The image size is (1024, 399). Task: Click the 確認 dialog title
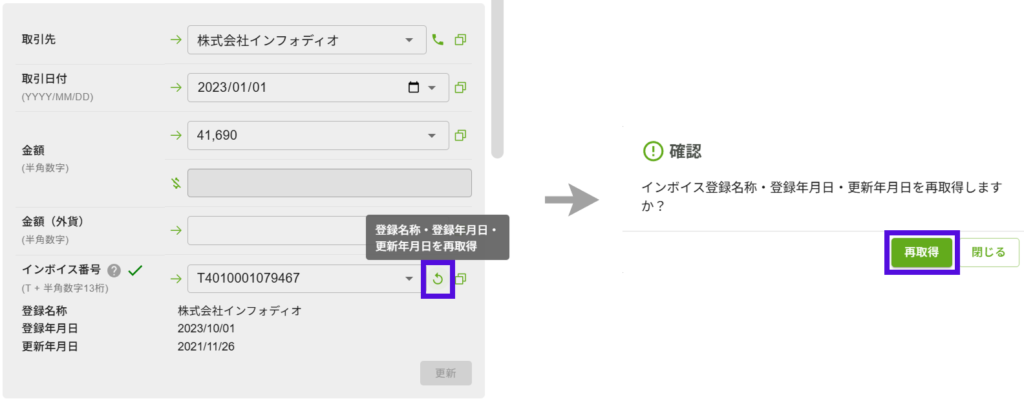[685, 152]
